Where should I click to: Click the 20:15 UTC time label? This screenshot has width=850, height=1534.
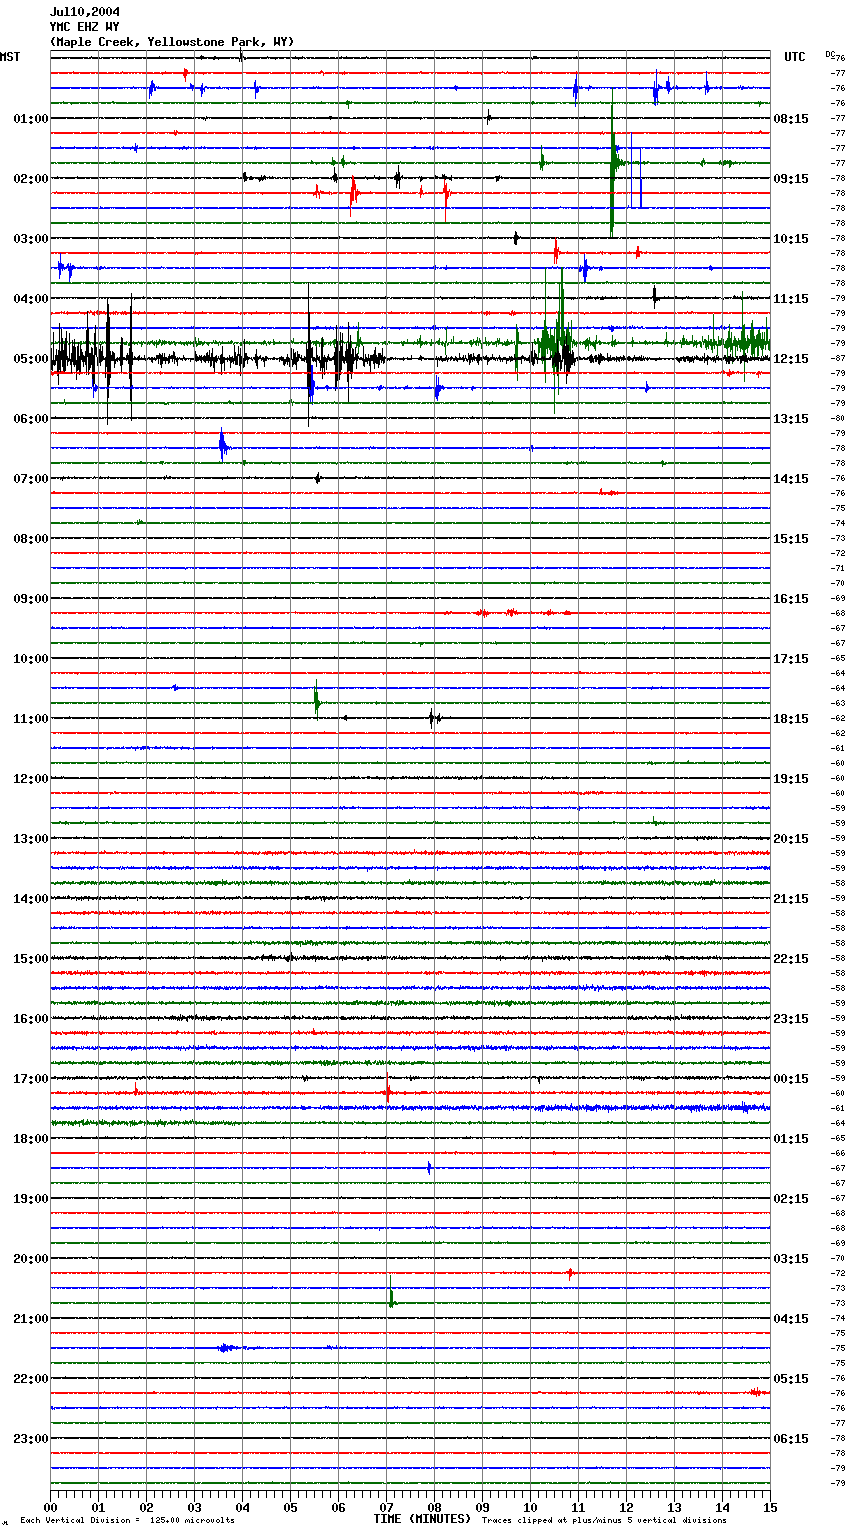point(791,839)
